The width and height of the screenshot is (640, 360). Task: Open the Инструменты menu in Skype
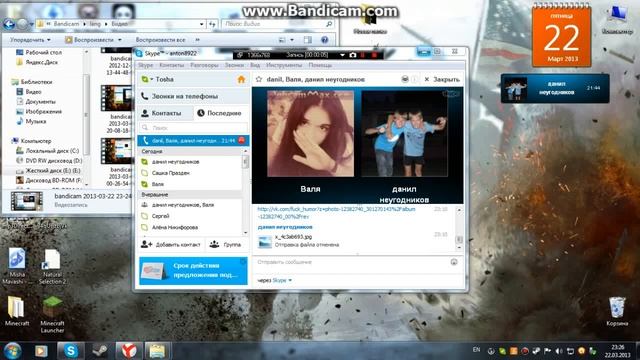(x=284, y=65)
